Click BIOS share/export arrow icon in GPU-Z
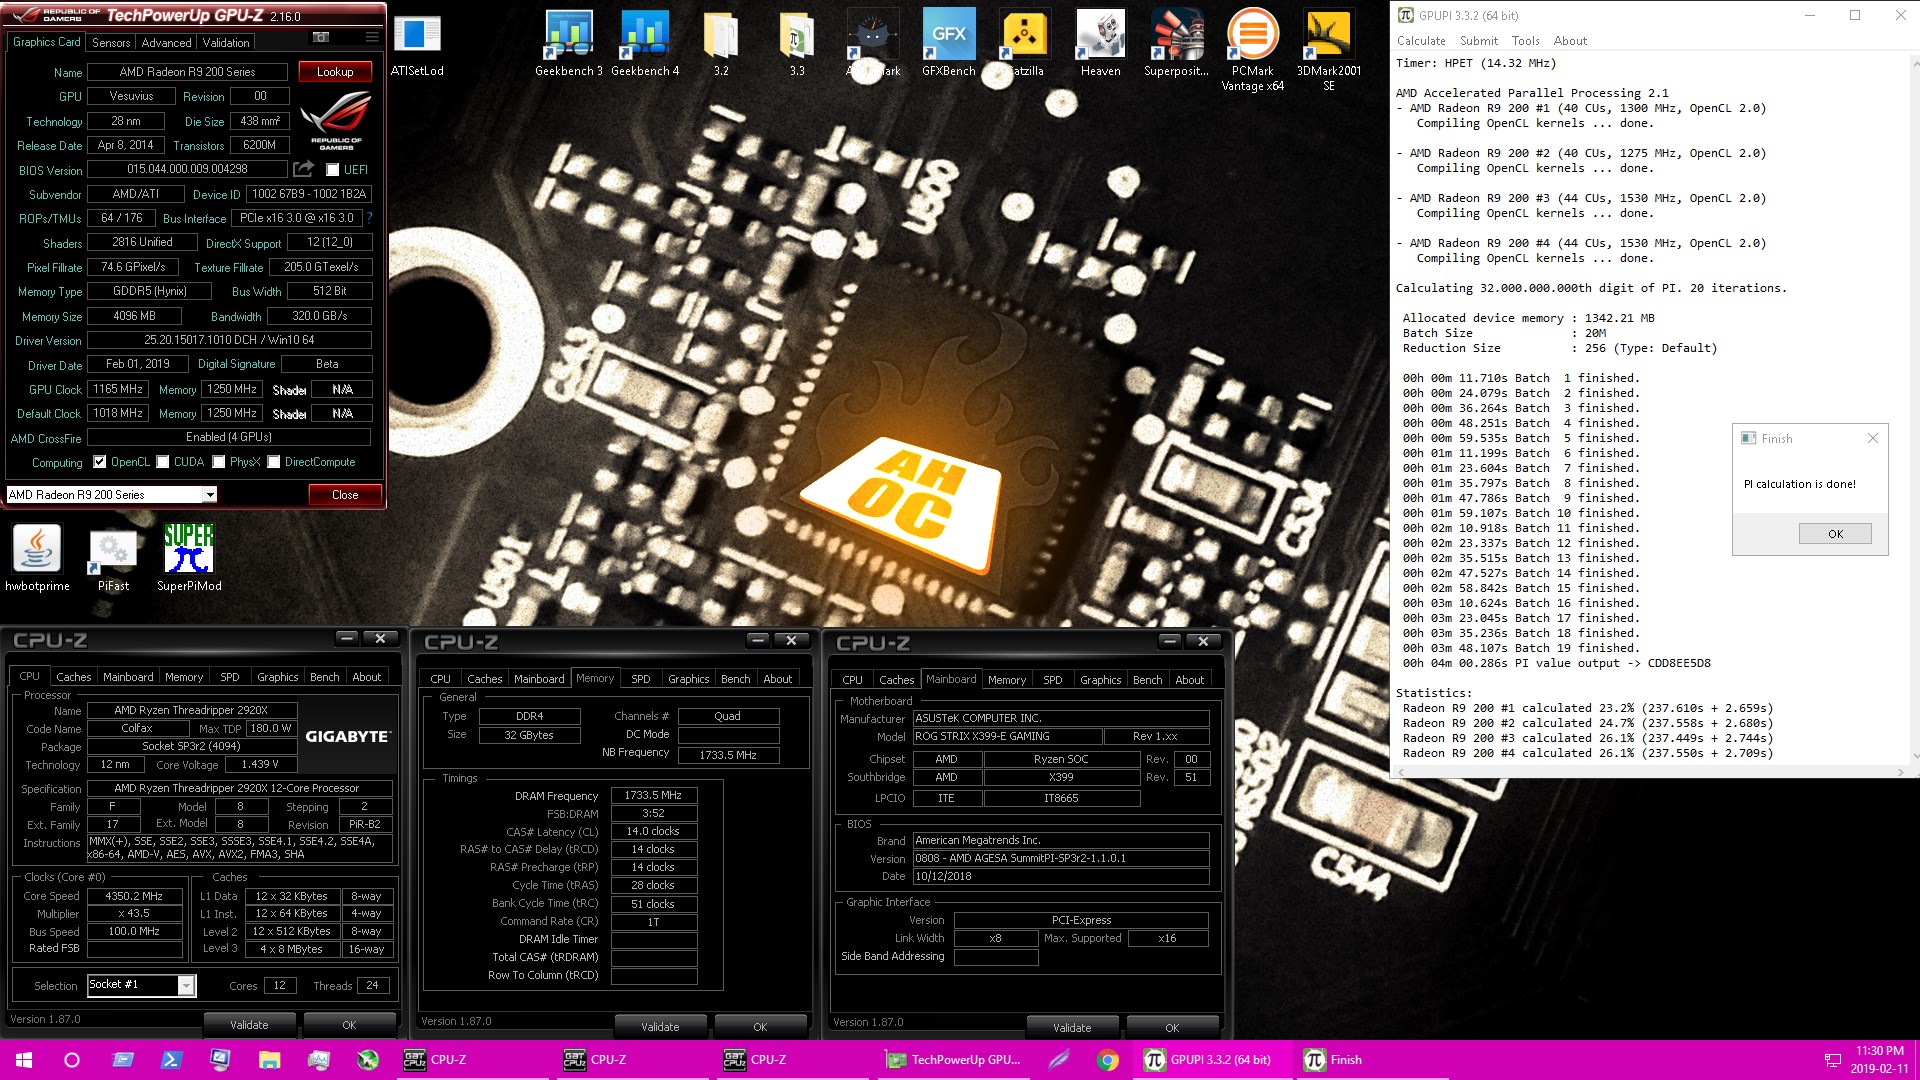 click(x=303, y=169)
